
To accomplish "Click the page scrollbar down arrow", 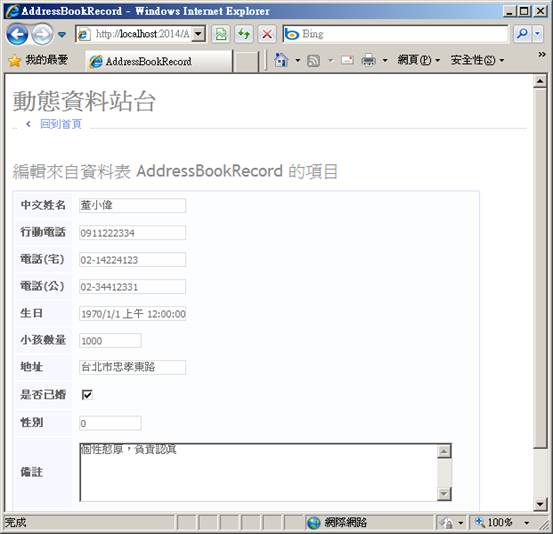I will (x=540, y=504).
